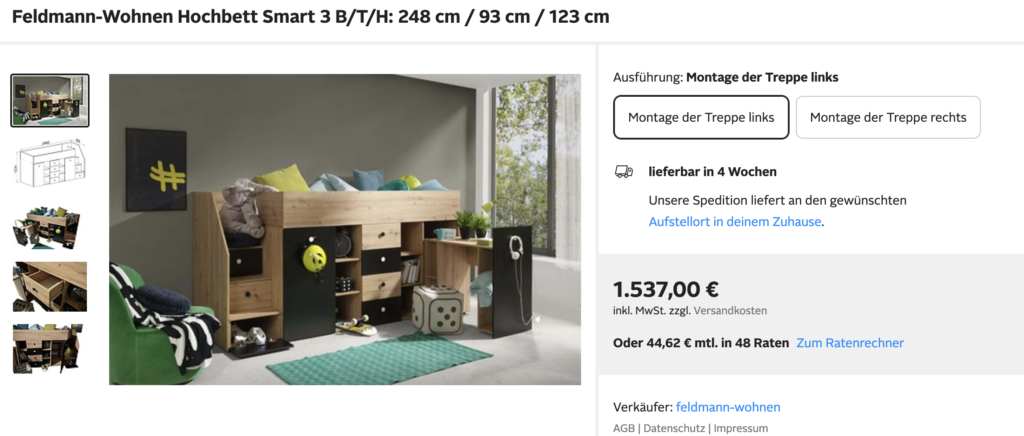Viewport: 1024px width, 436px height.
Task: Choose option Montage der Treppe rechts
Action: [888, 117]
